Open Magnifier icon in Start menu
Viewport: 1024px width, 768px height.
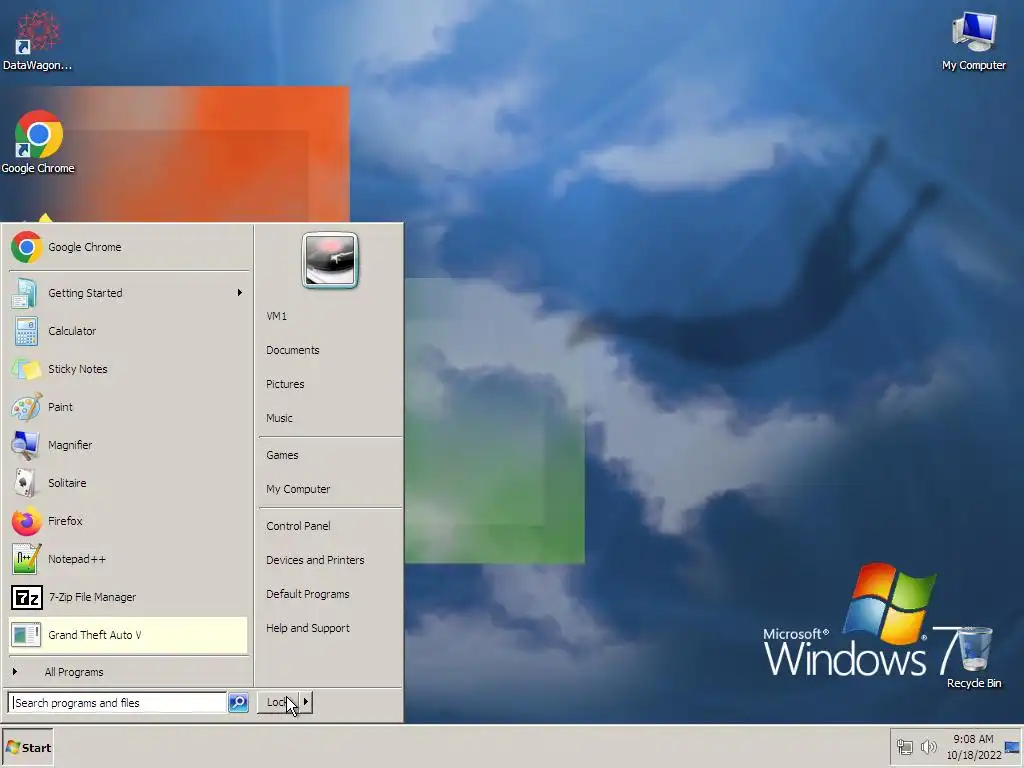(25, 445)
